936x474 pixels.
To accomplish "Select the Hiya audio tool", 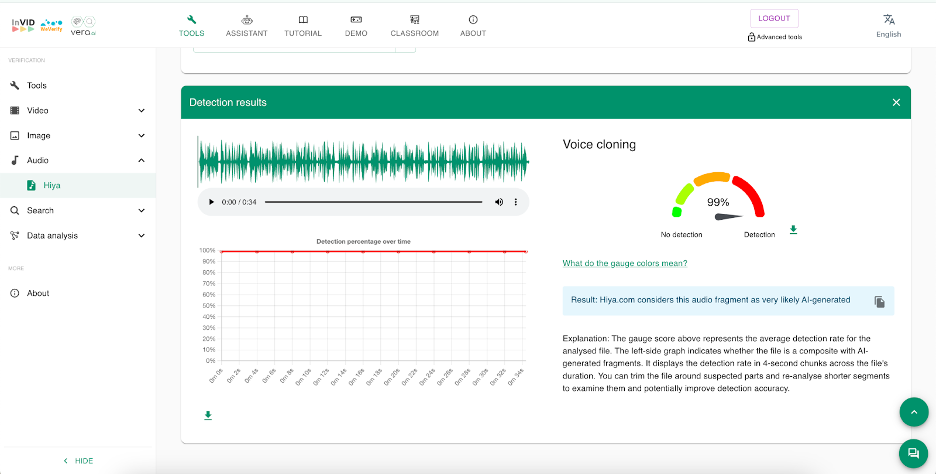I will click(78, 186).
